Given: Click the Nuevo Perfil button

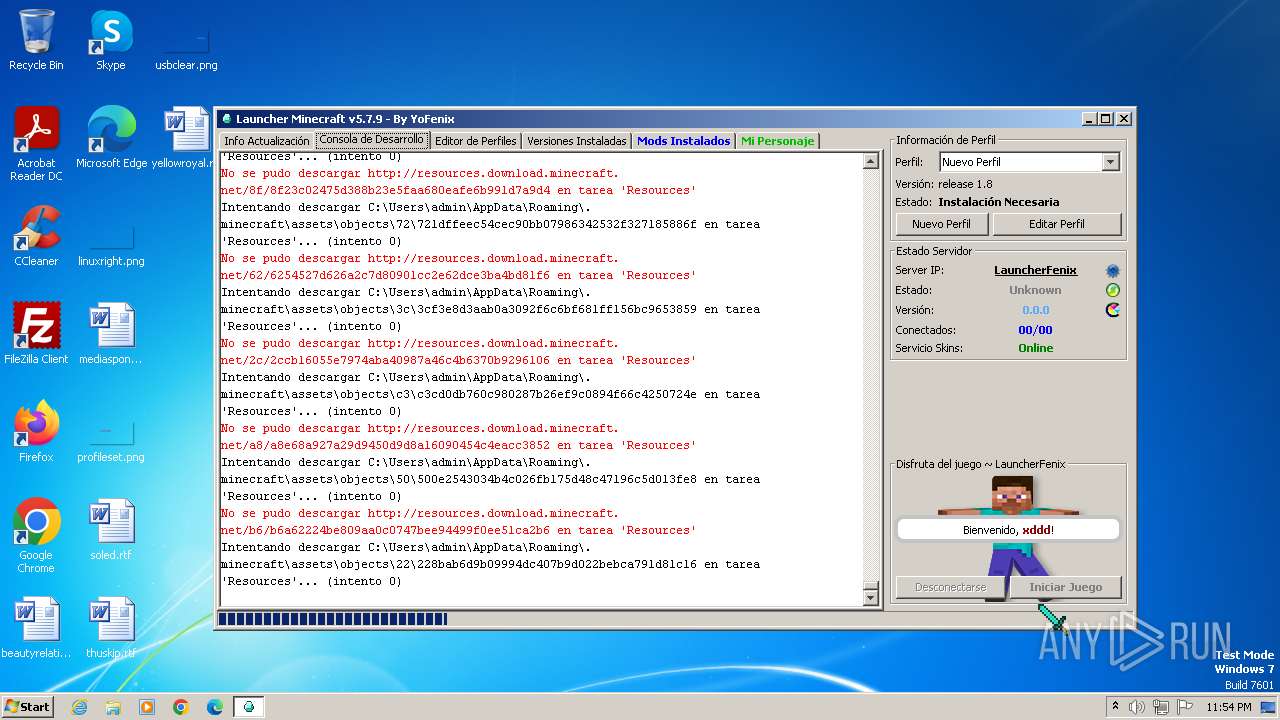Looking at the screenshot, I should click(x=941, y=224).
